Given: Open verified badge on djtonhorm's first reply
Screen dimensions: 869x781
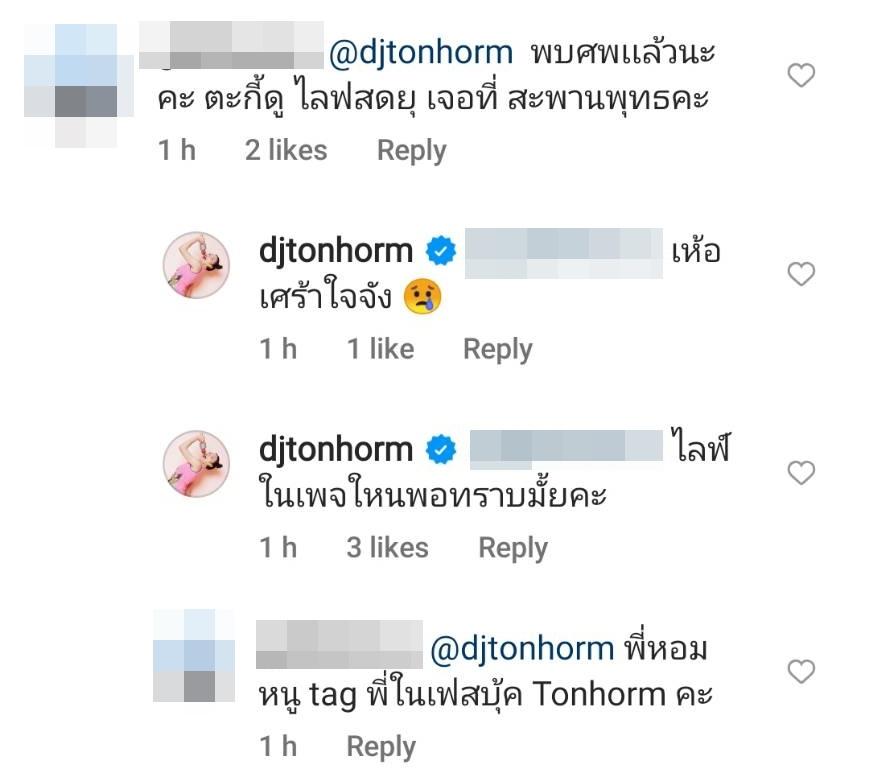Looking at the screenshot, I should click(x=441, y=251).
